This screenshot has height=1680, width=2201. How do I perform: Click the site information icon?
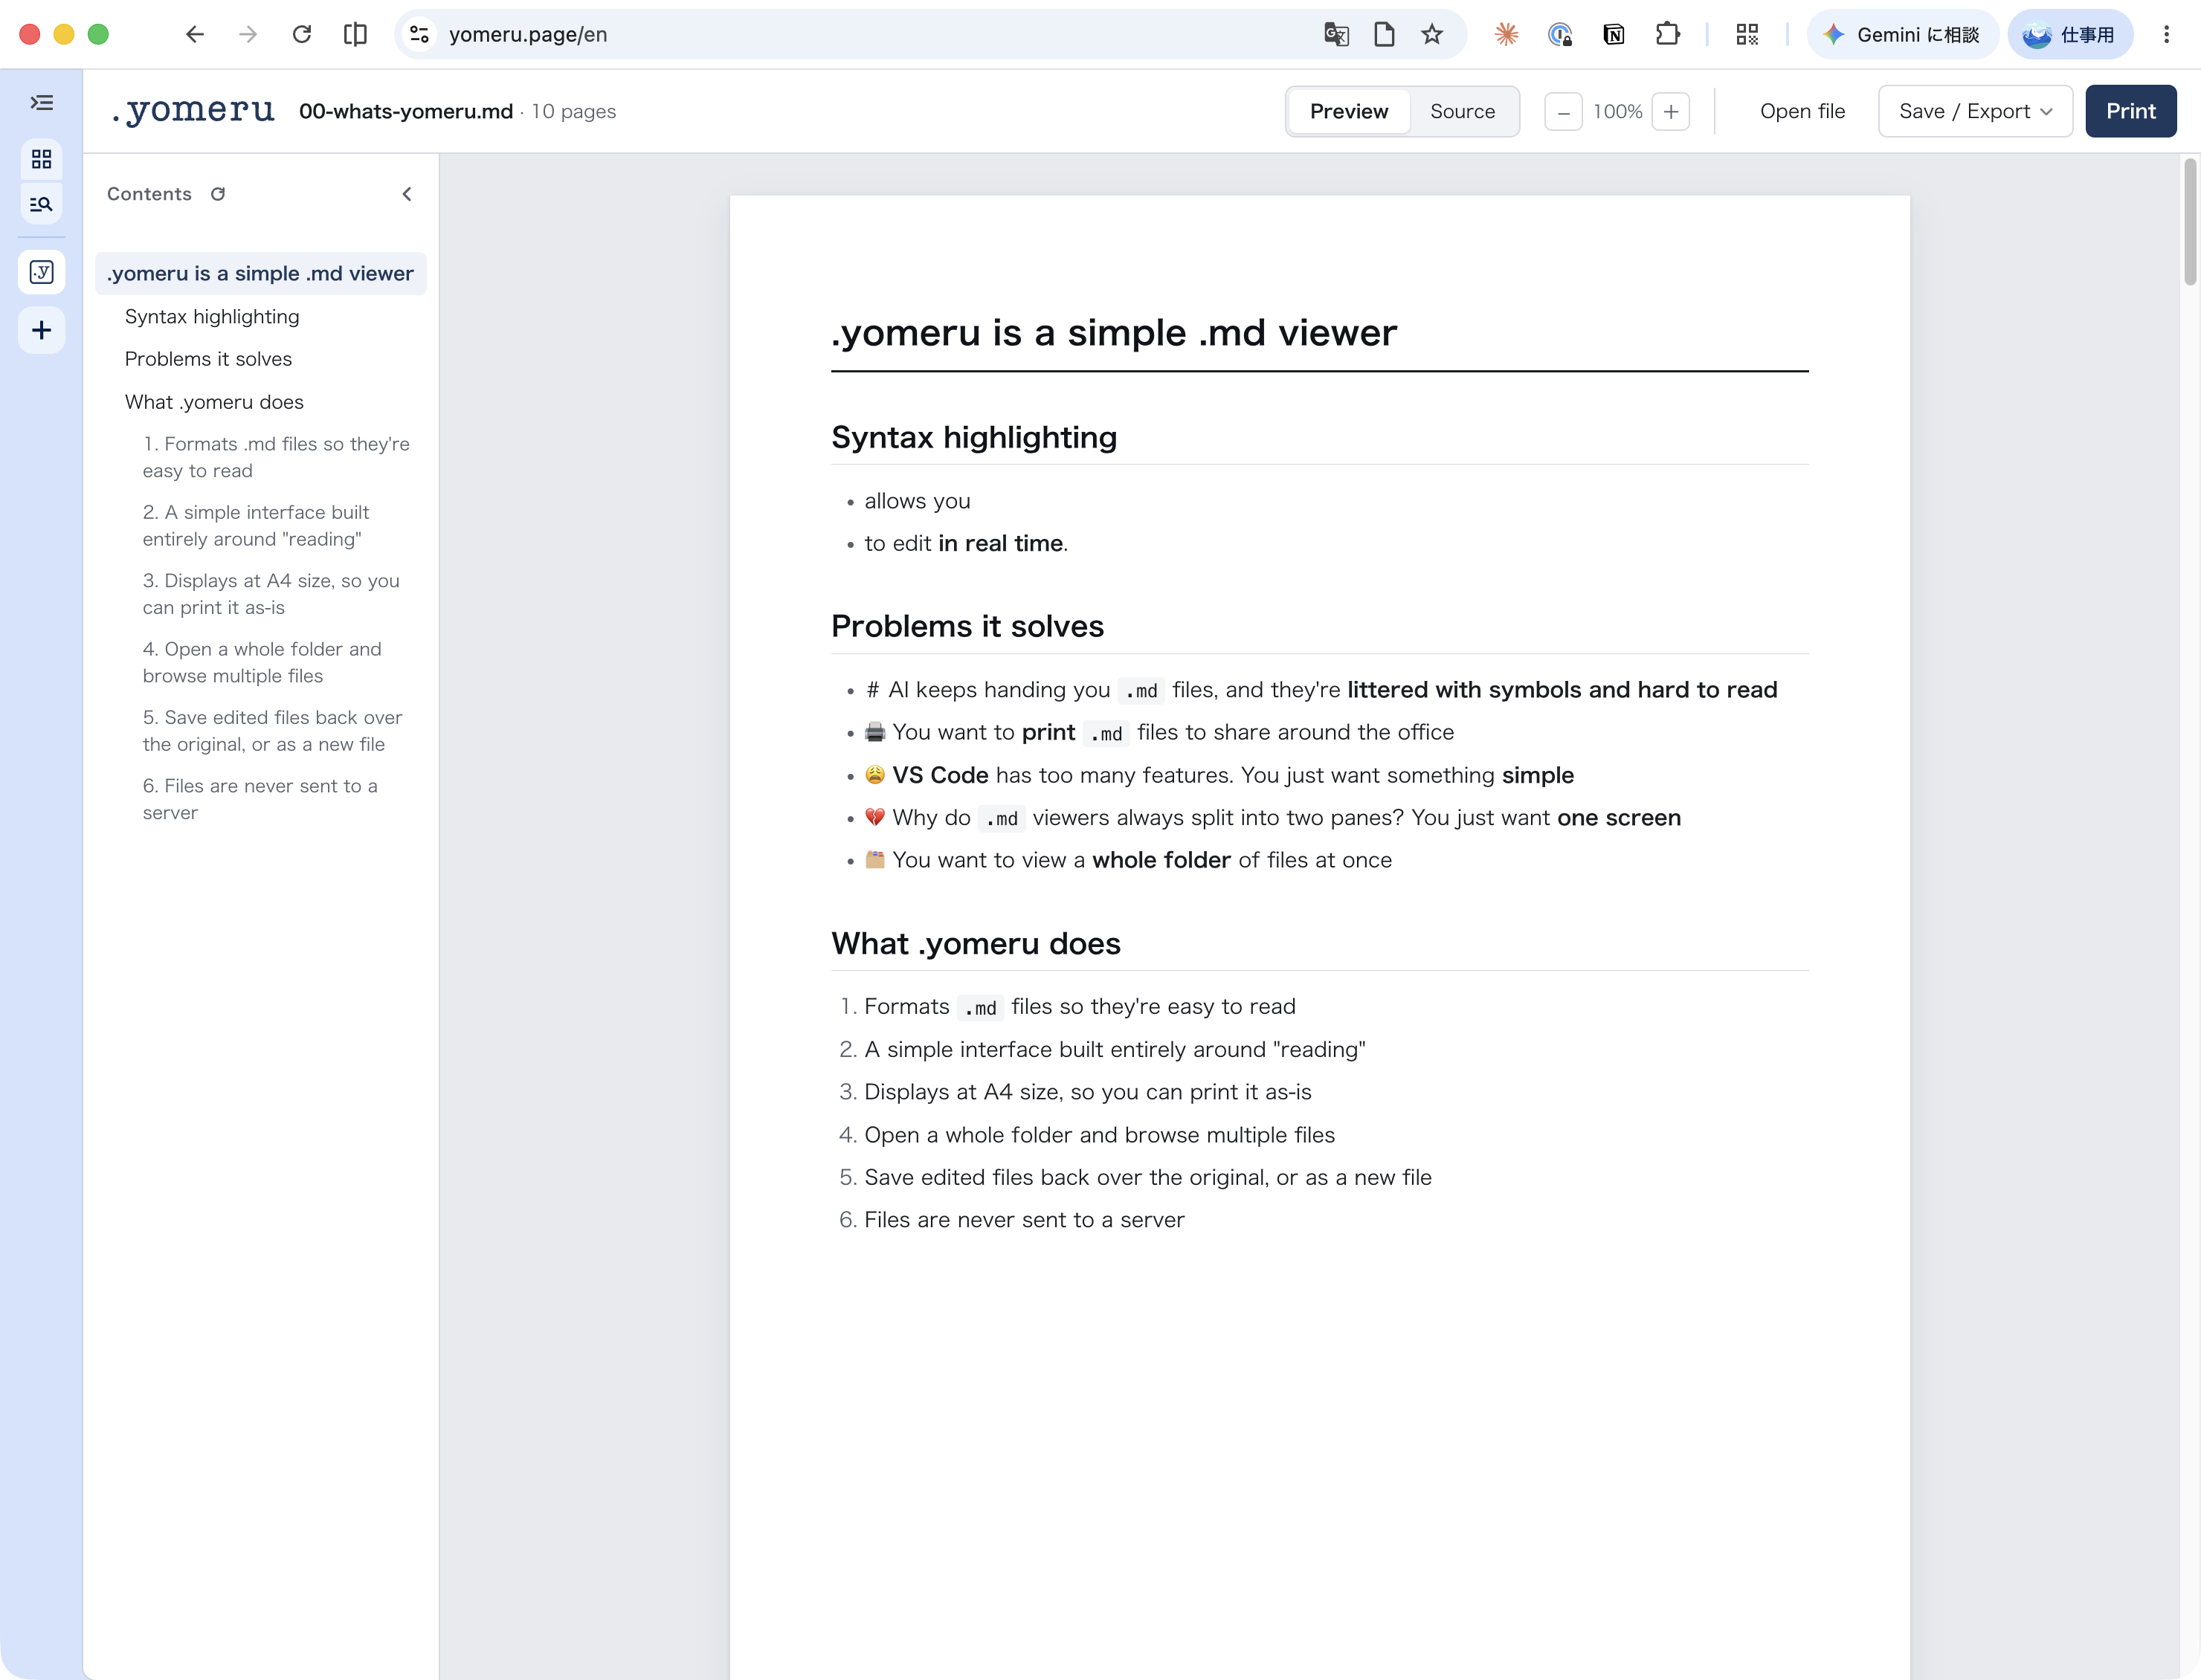(420, 34)
